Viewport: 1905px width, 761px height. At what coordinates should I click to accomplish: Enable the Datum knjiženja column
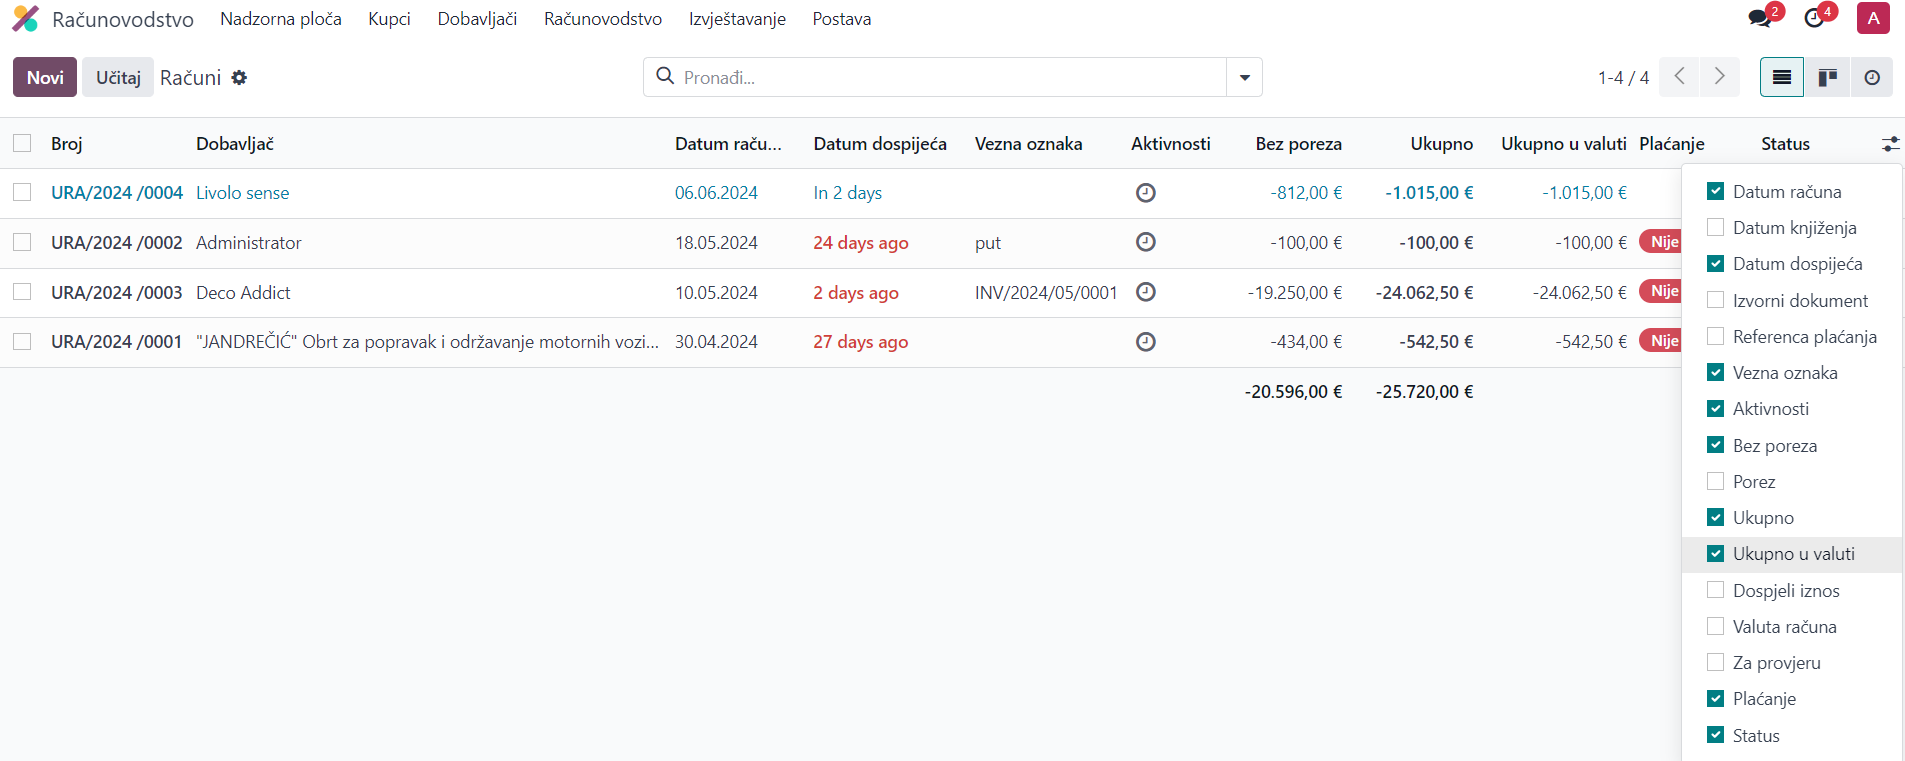1716,228
